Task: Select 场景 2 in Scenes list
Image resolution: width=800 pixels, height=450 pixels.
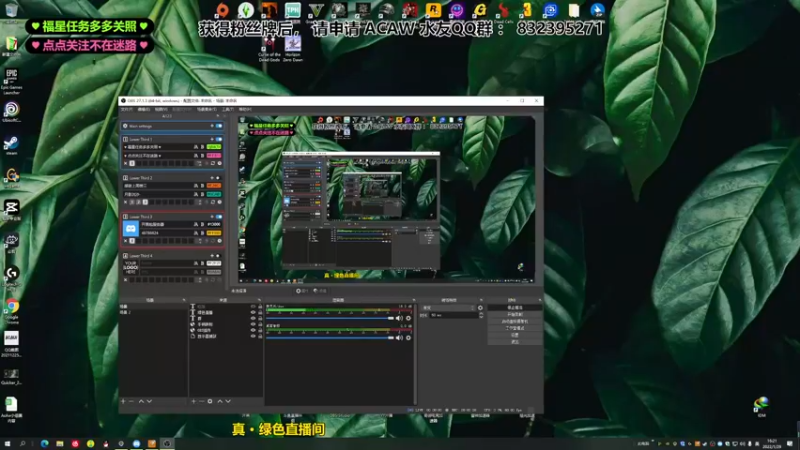Action: [x=126, y=312]
